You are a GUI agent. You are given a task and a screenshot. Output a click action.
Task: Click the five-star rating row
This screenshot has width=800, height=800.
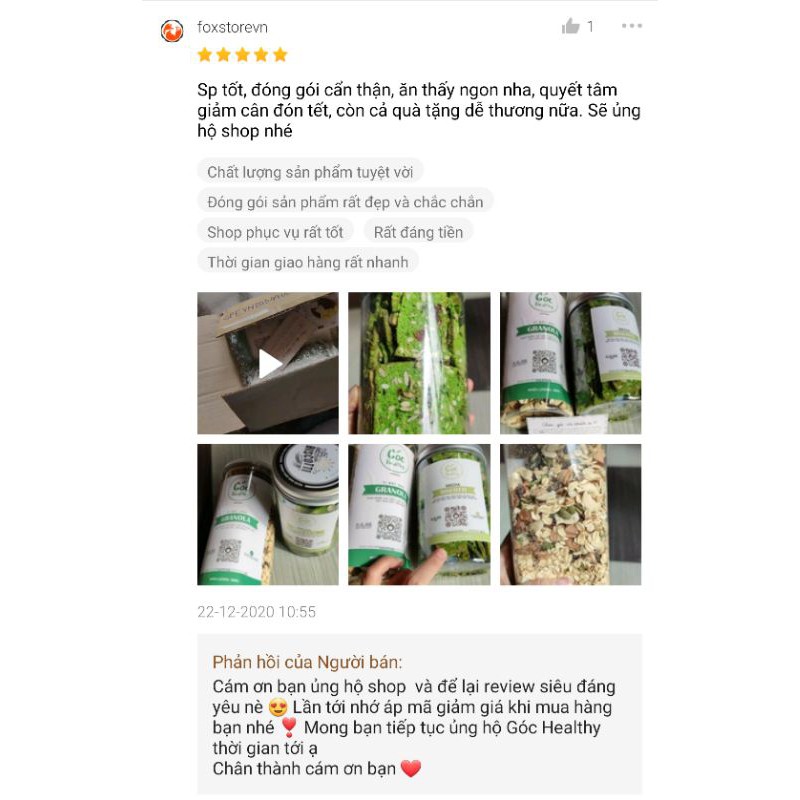click(242, 55)
